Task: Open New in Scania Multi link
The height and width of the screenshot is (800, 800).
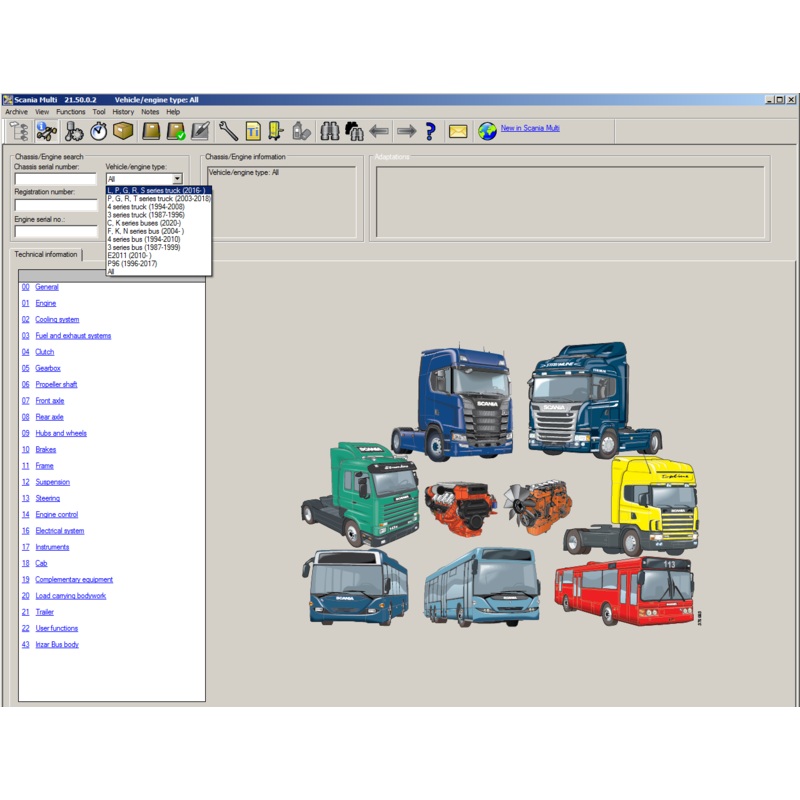Action: click(x=530, y=128)
